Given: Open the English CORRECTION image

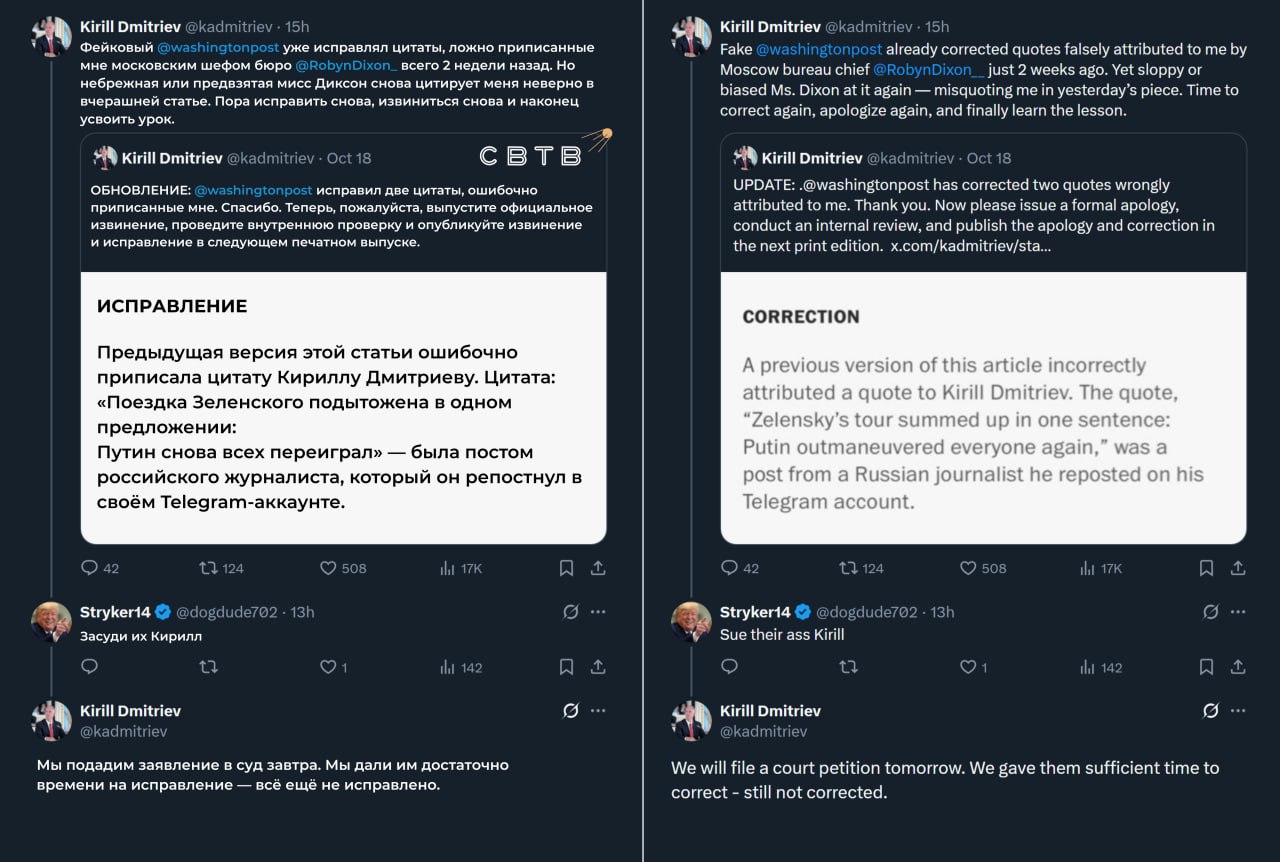Looking at the screenshot, I should pos(983,408).
